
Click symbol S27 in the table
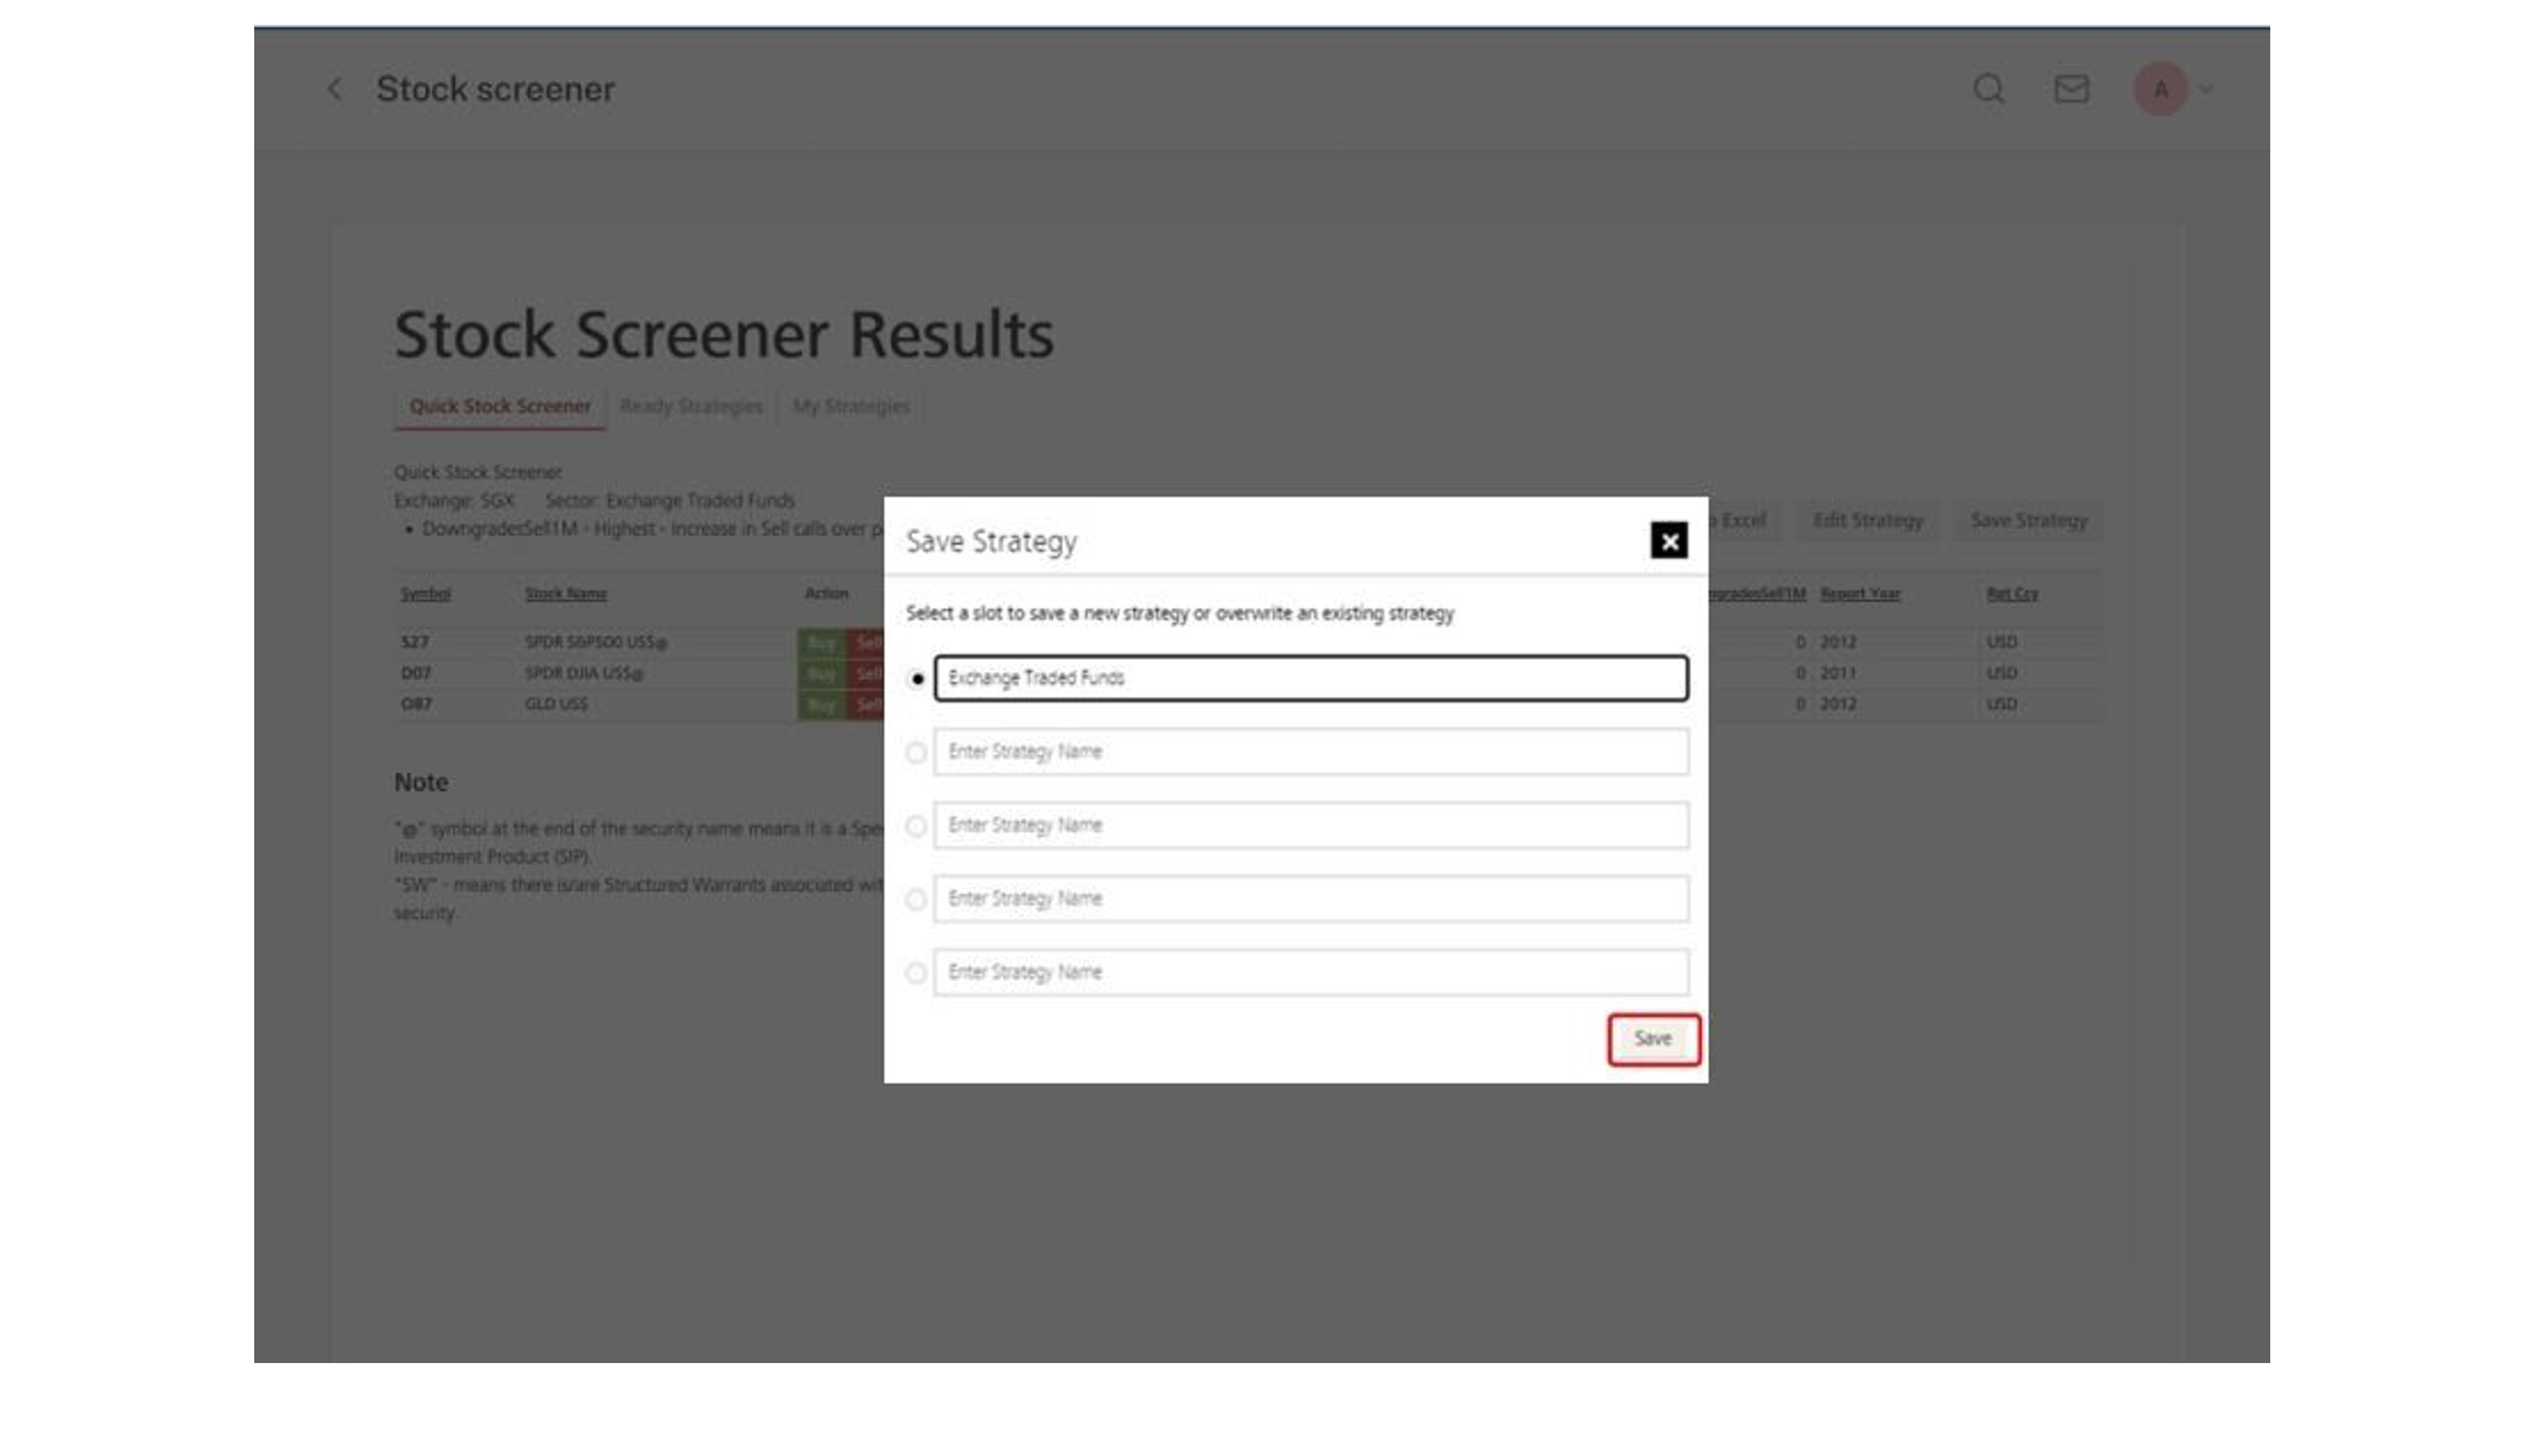[415, 642]
